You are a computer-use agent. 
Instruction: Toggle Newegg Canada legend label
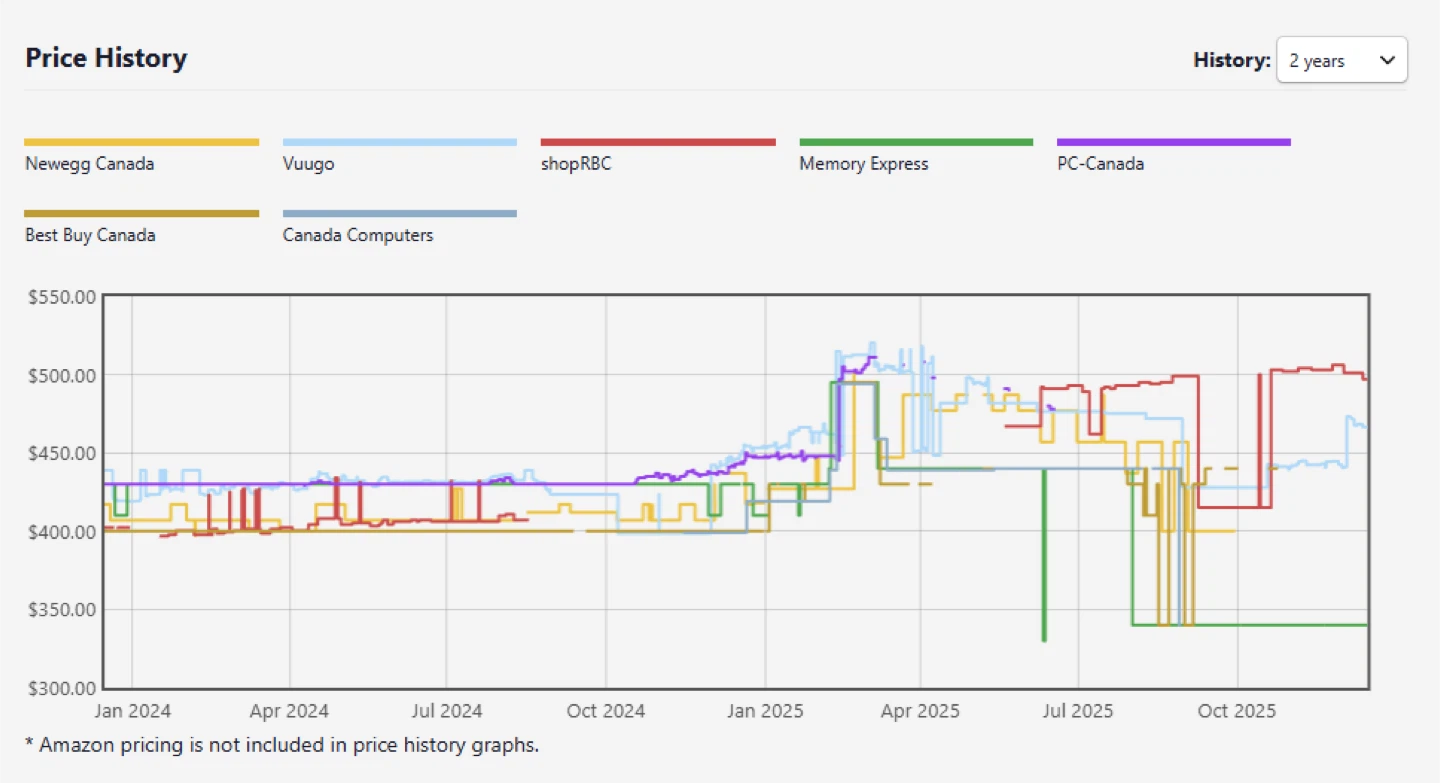click(90, 164)
